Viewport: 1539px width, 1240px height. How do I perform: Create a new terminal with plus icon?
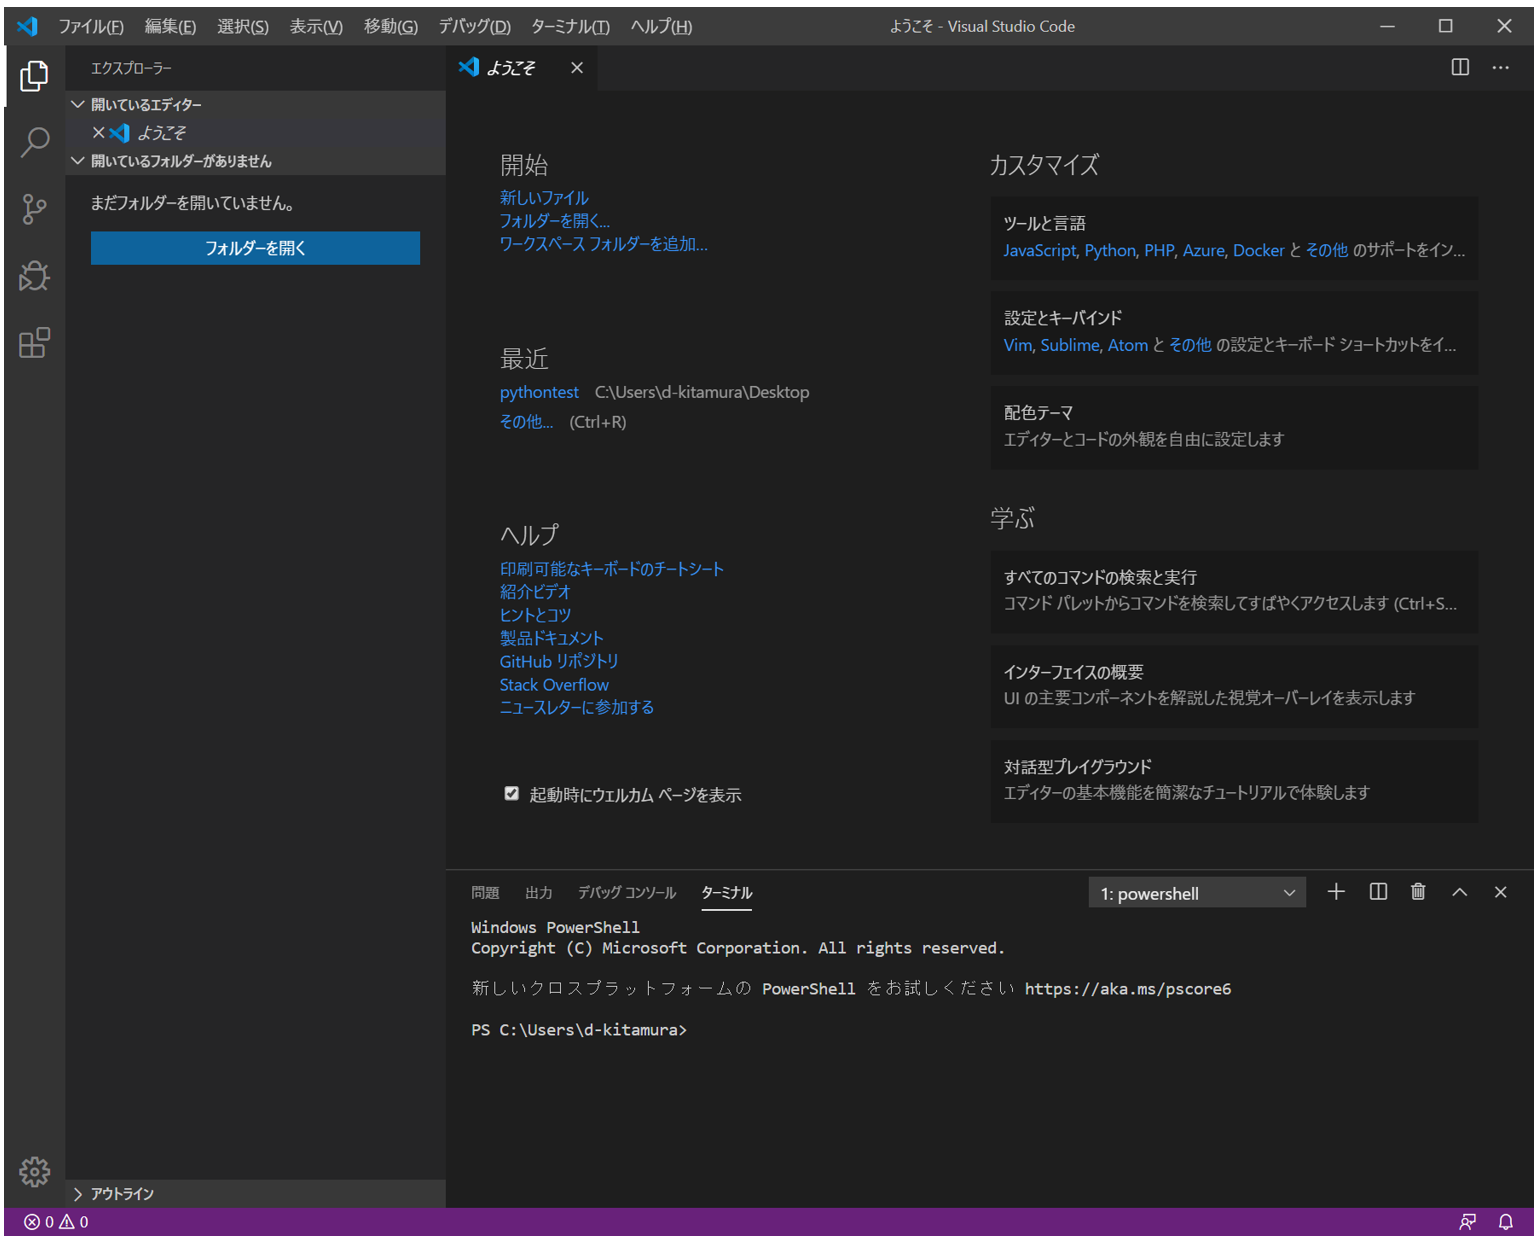click(x=1336, y=892)
